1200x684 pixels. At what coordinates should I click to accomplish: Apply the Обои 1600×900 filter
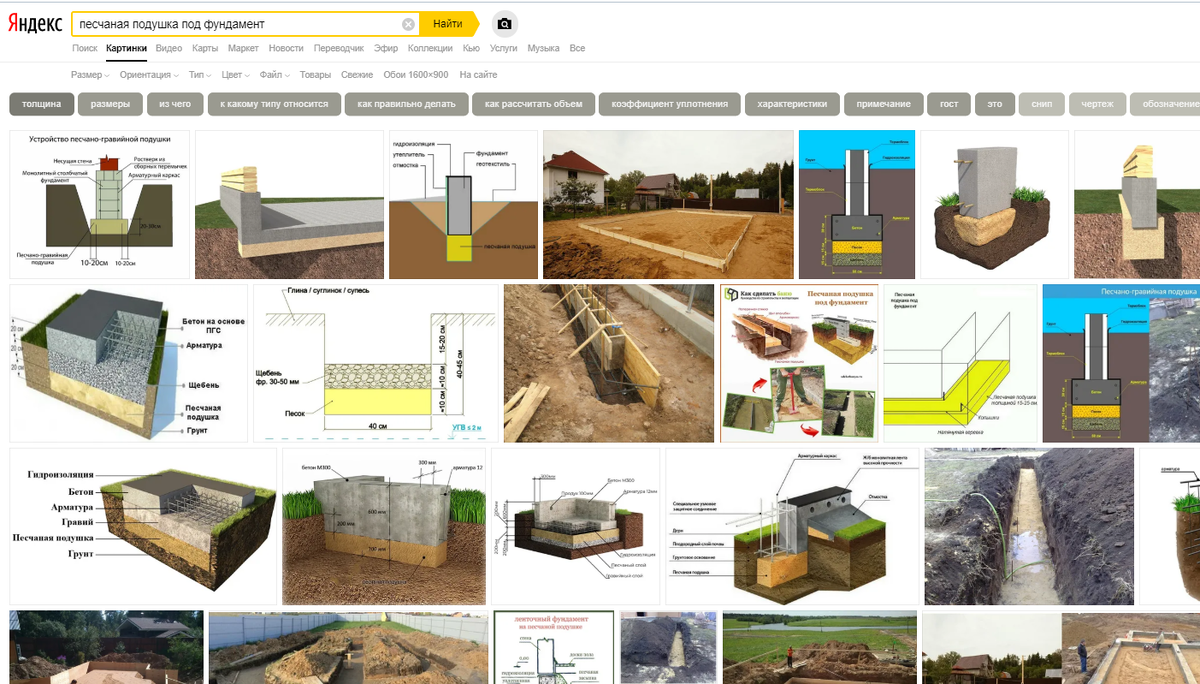pos(416,75)
